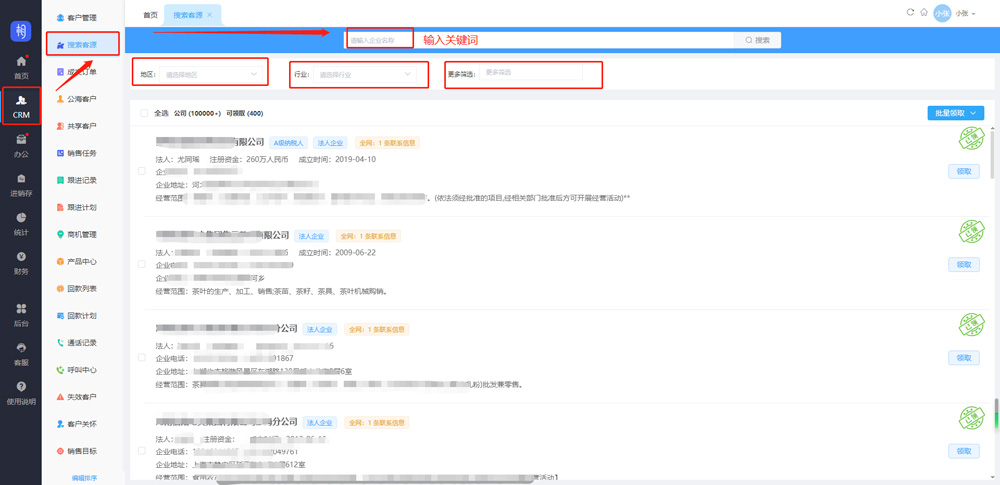The height and width of the screenshot is (485, 1000).
Task: Click the 小张 round avatar
Action: point(942,13)
